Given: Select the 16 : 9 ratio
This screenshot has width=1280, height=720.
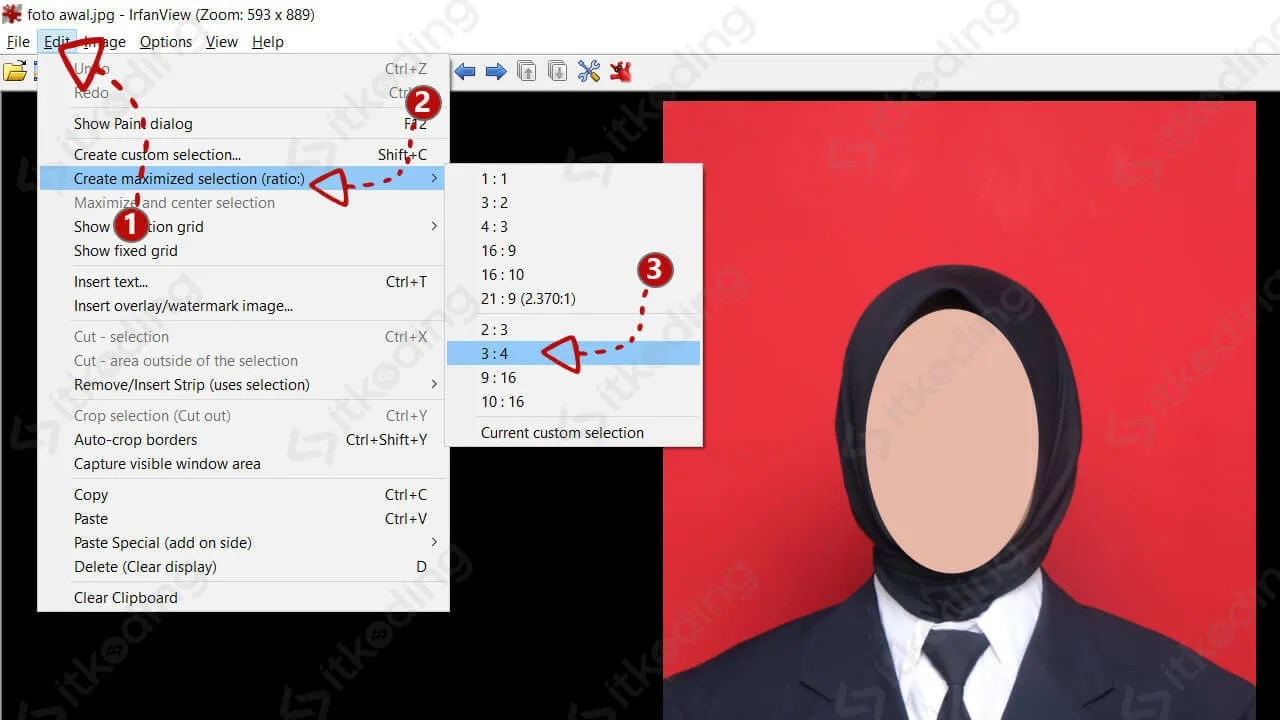Looking at the screenshot, I should click(x=573, y=251).
